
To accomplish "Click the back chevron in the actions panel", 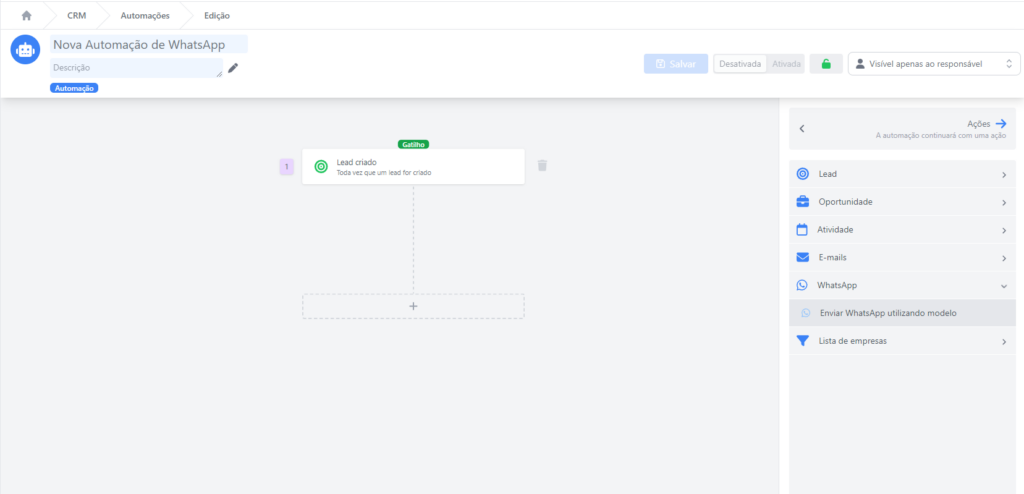I will (802, 129).
